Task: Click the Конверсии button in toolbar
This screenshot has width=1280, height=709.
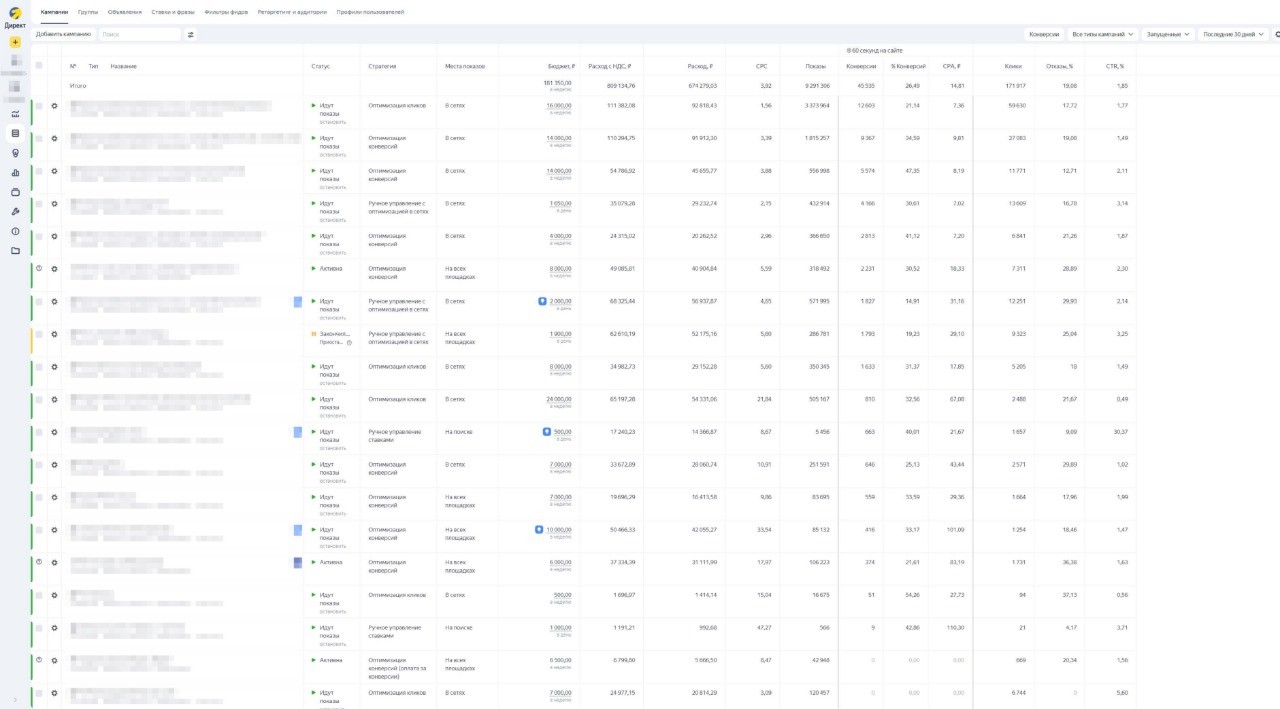Action: coord(1044,34)
